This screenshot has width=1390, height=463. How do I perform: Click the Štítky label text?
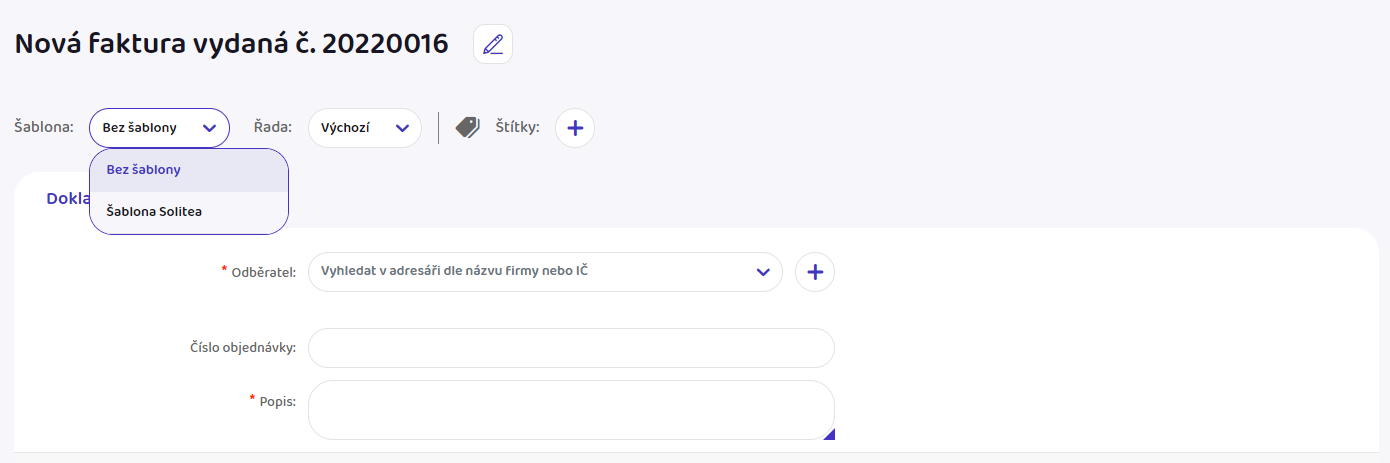[x=518, y=127]
